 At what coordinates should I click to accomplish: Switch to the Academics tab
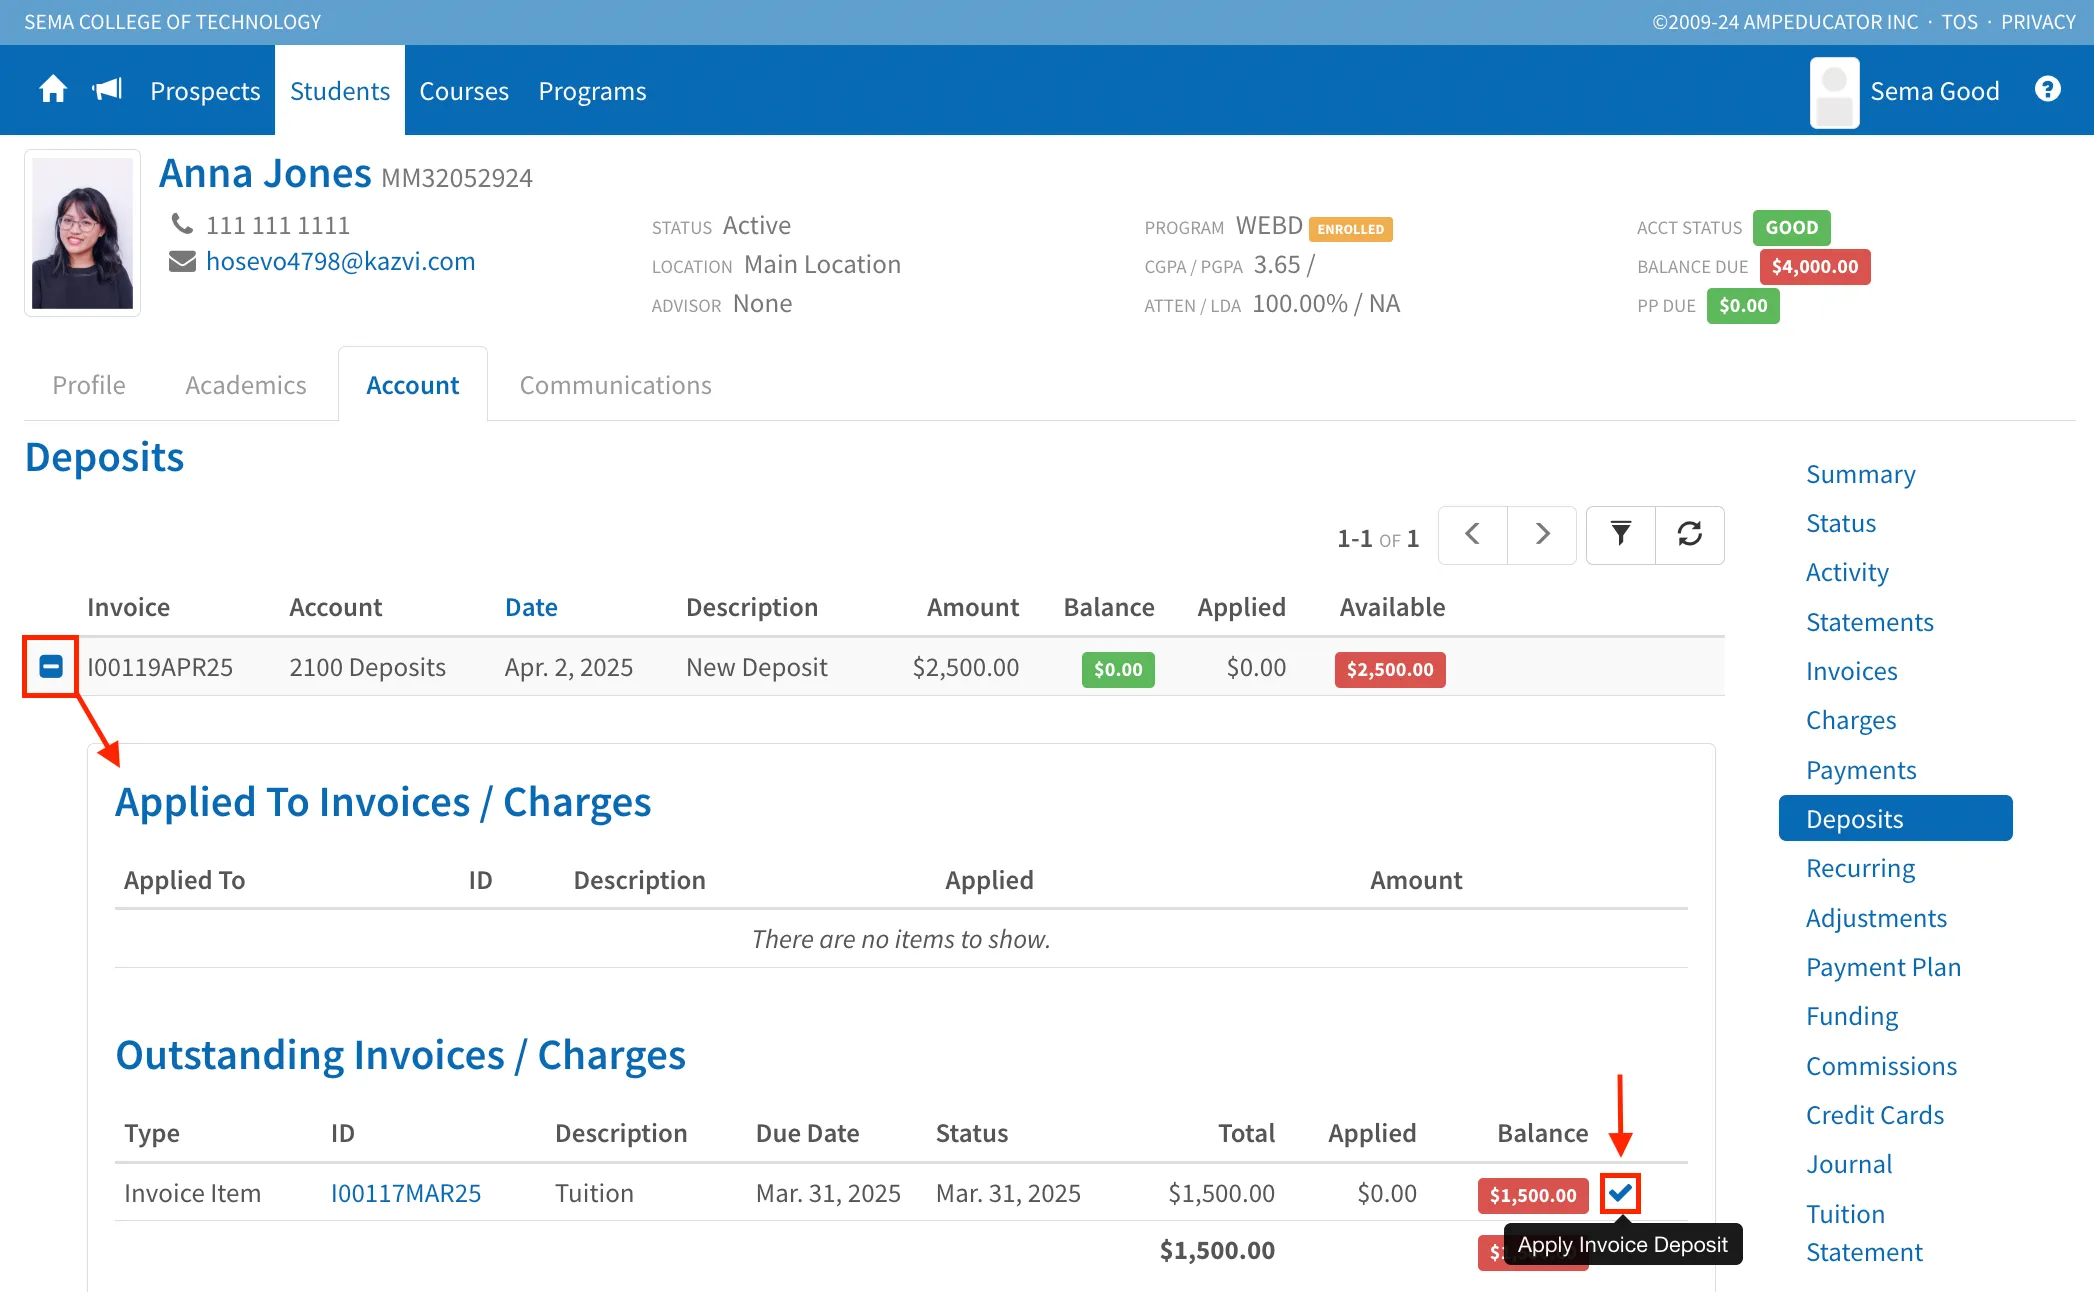click(246, 385)
